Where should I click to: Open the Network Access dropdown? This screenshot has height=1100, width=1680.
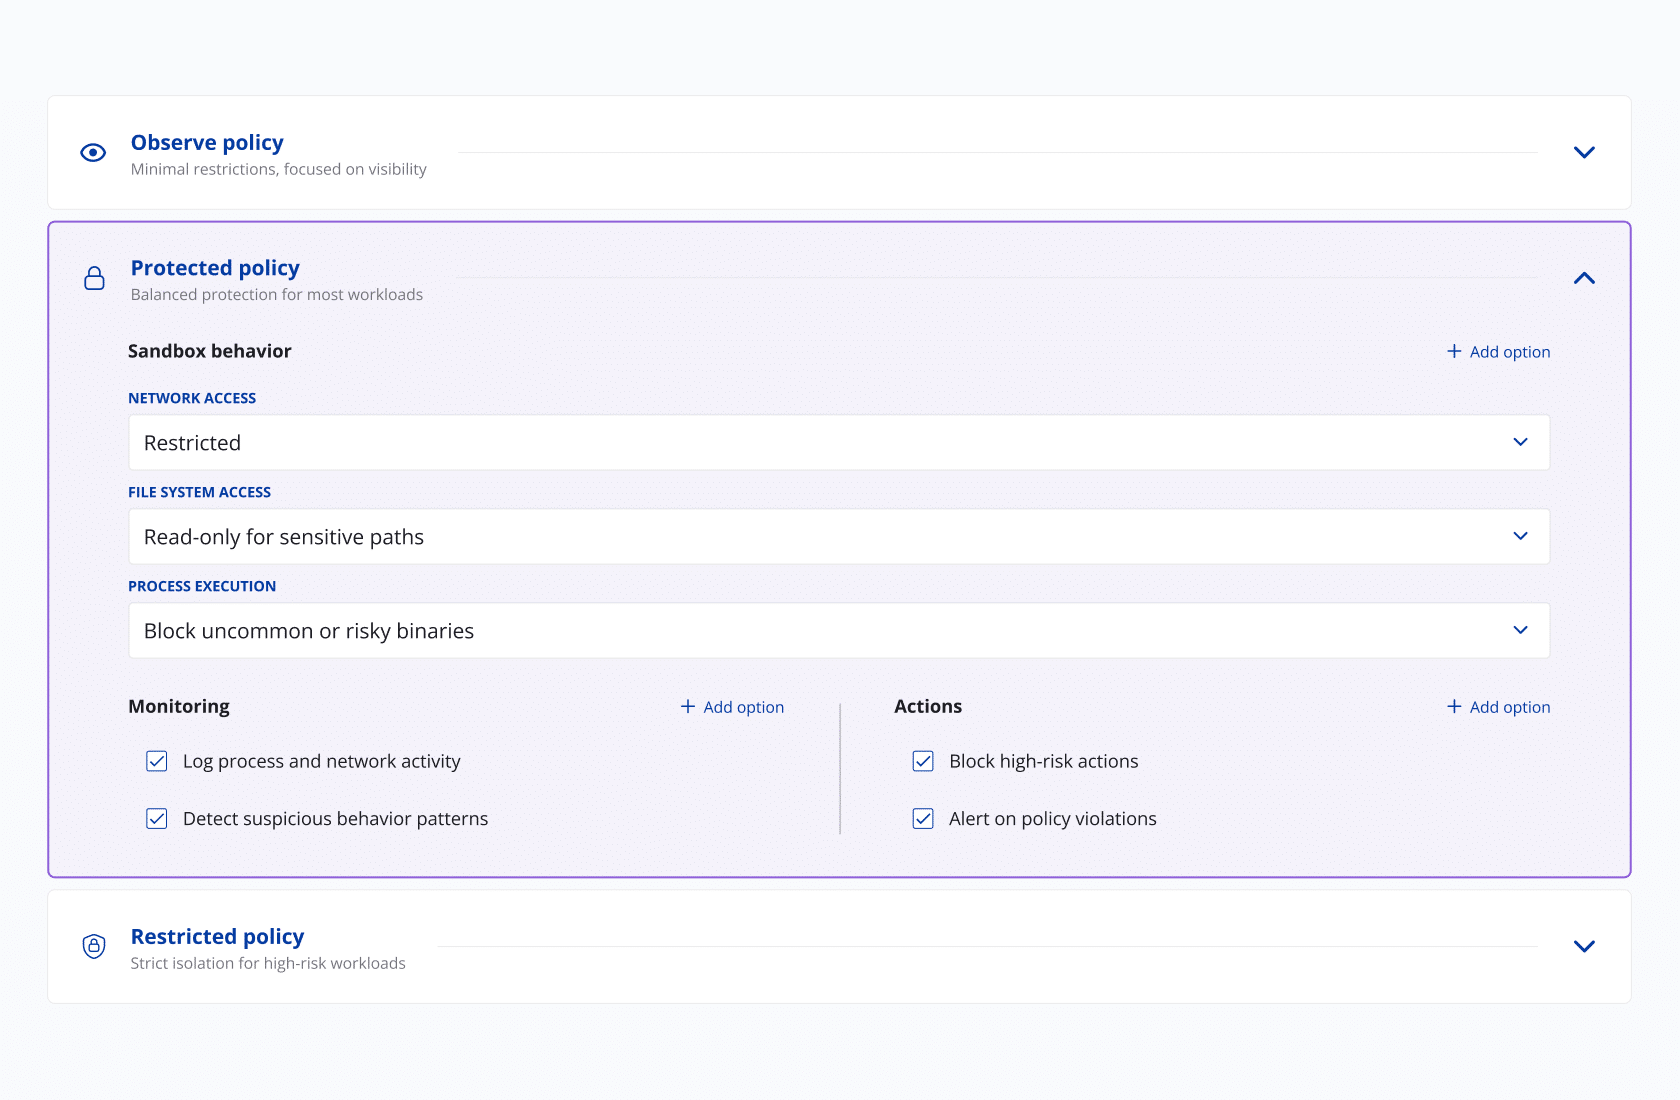coord(838,443)
